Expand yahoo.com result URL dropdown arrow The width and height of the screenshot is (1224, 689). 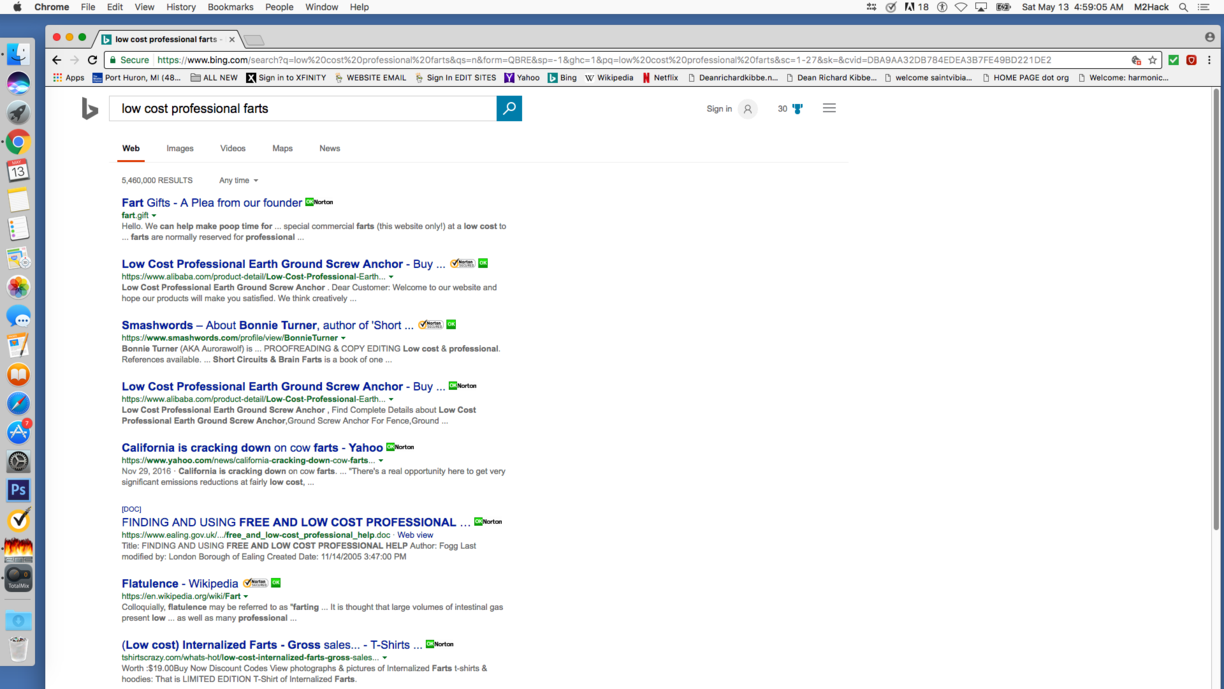click(x=381, y=461)
